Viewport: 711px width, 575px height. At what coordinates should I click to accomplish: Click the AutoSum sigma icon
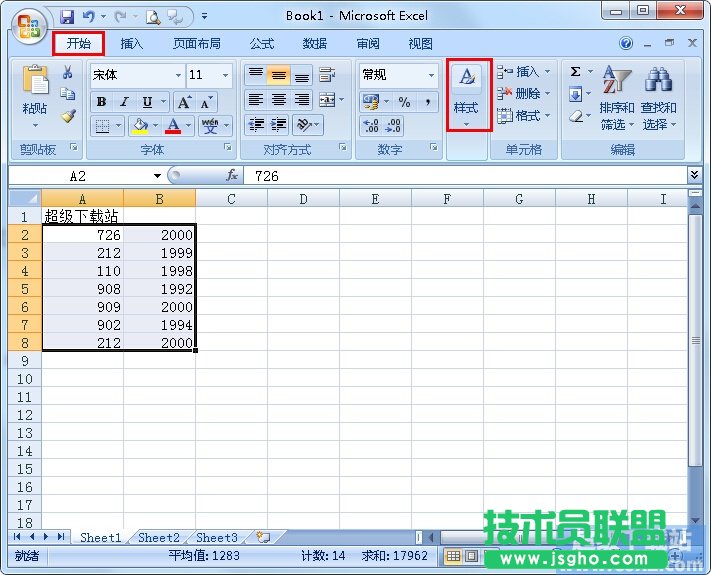coord(575,72)
